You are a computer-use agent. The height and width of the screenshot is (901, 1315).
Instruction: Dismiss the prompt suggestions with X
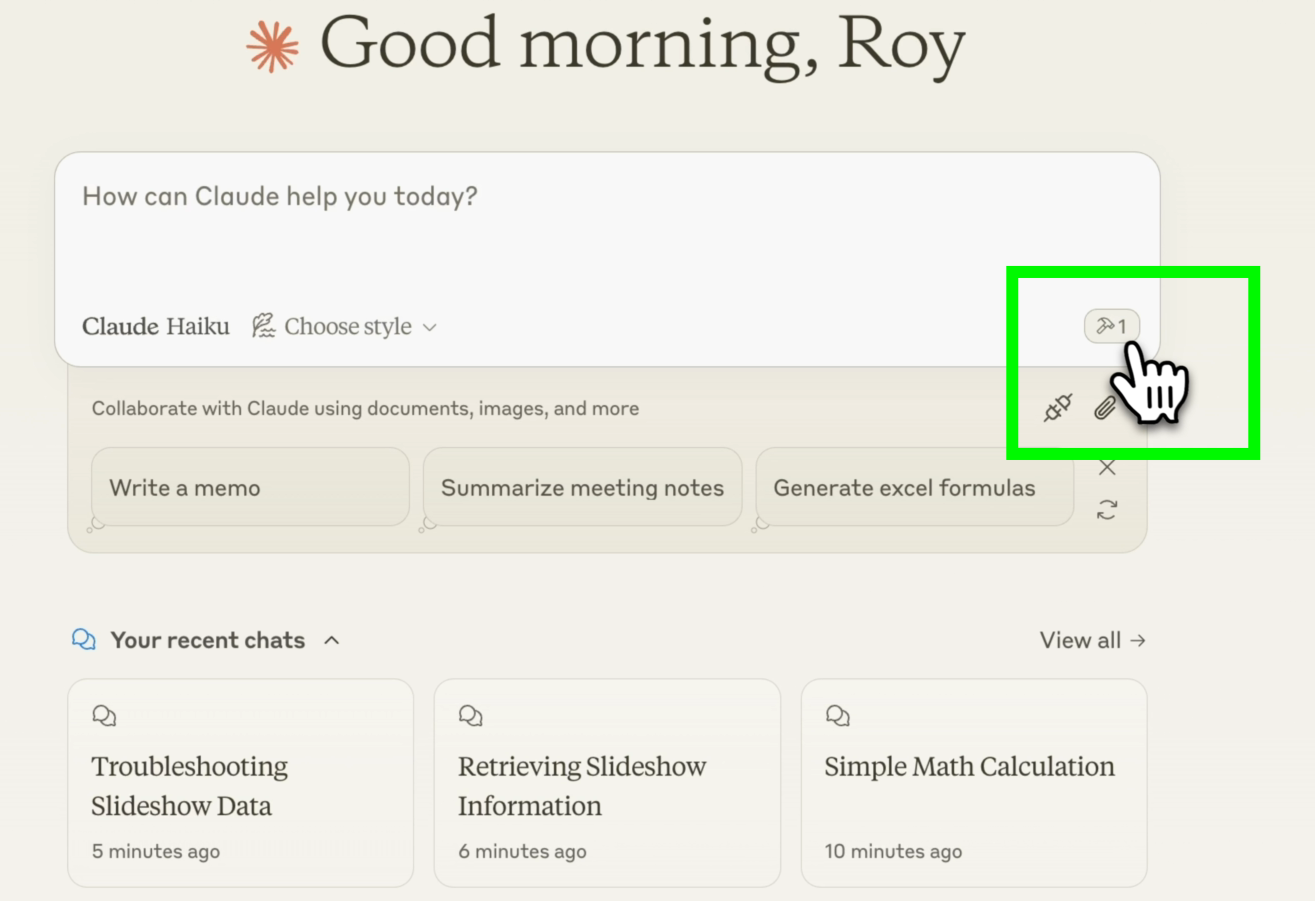[1106, 467]
